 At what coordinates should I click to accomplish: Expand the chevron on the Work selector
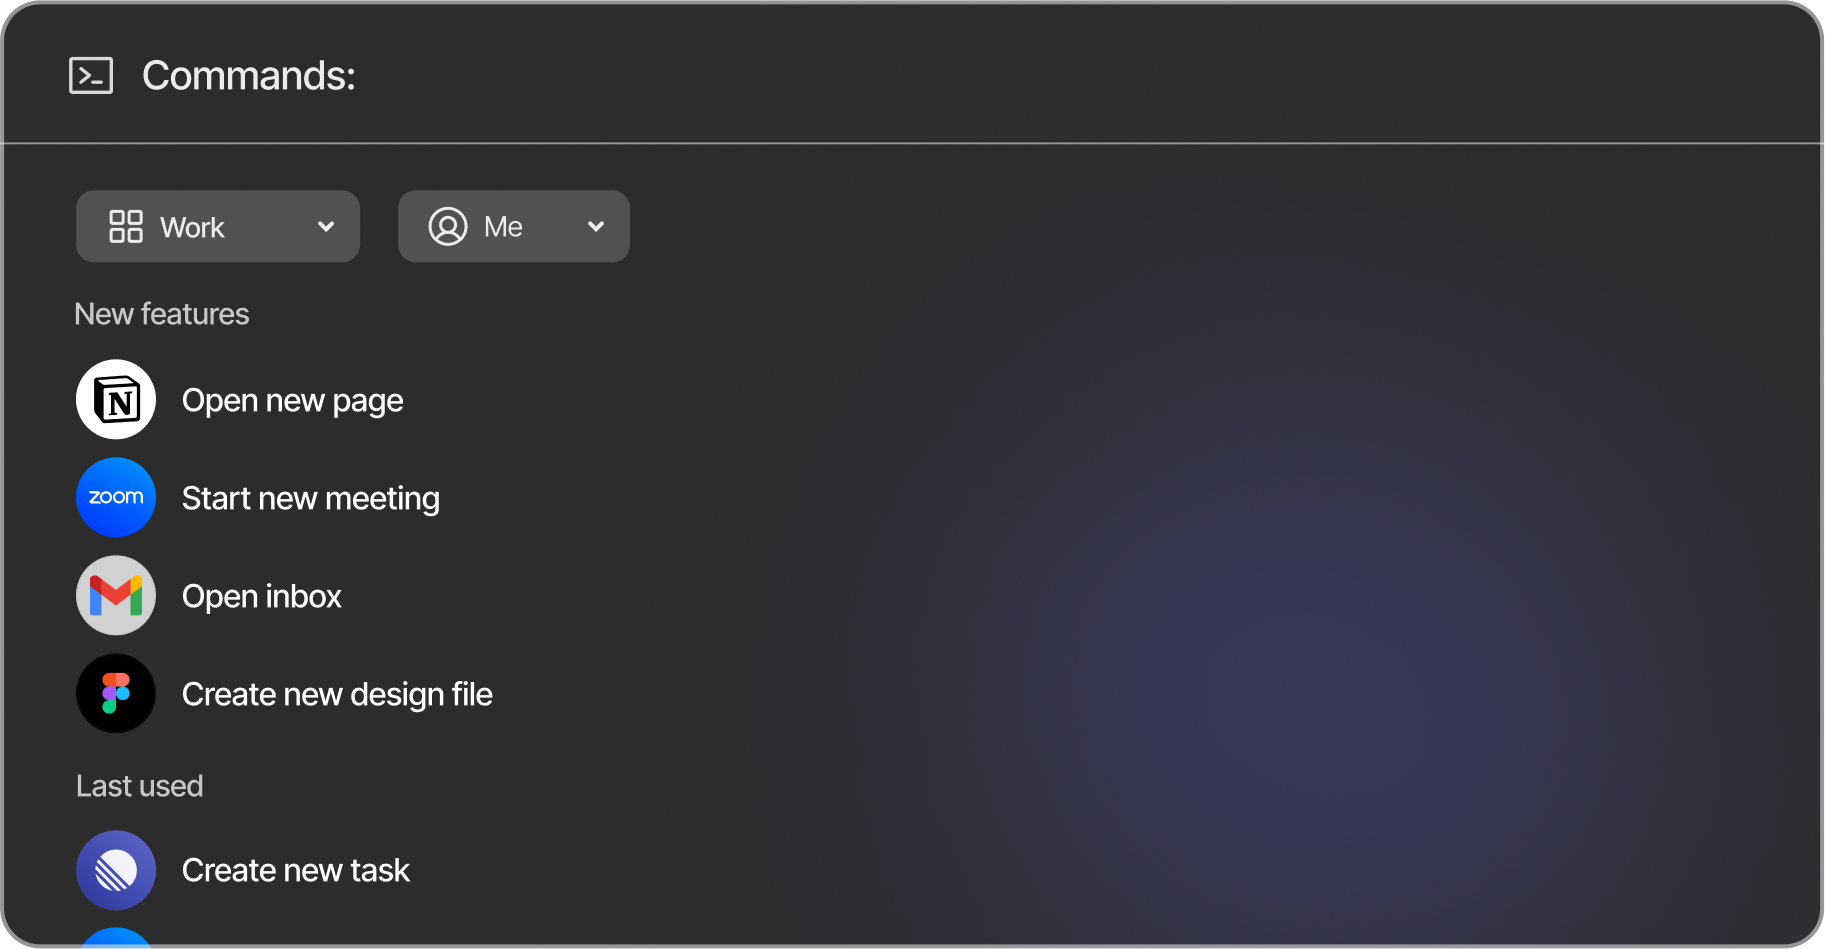pyautogui.click(x=326, y=227)
